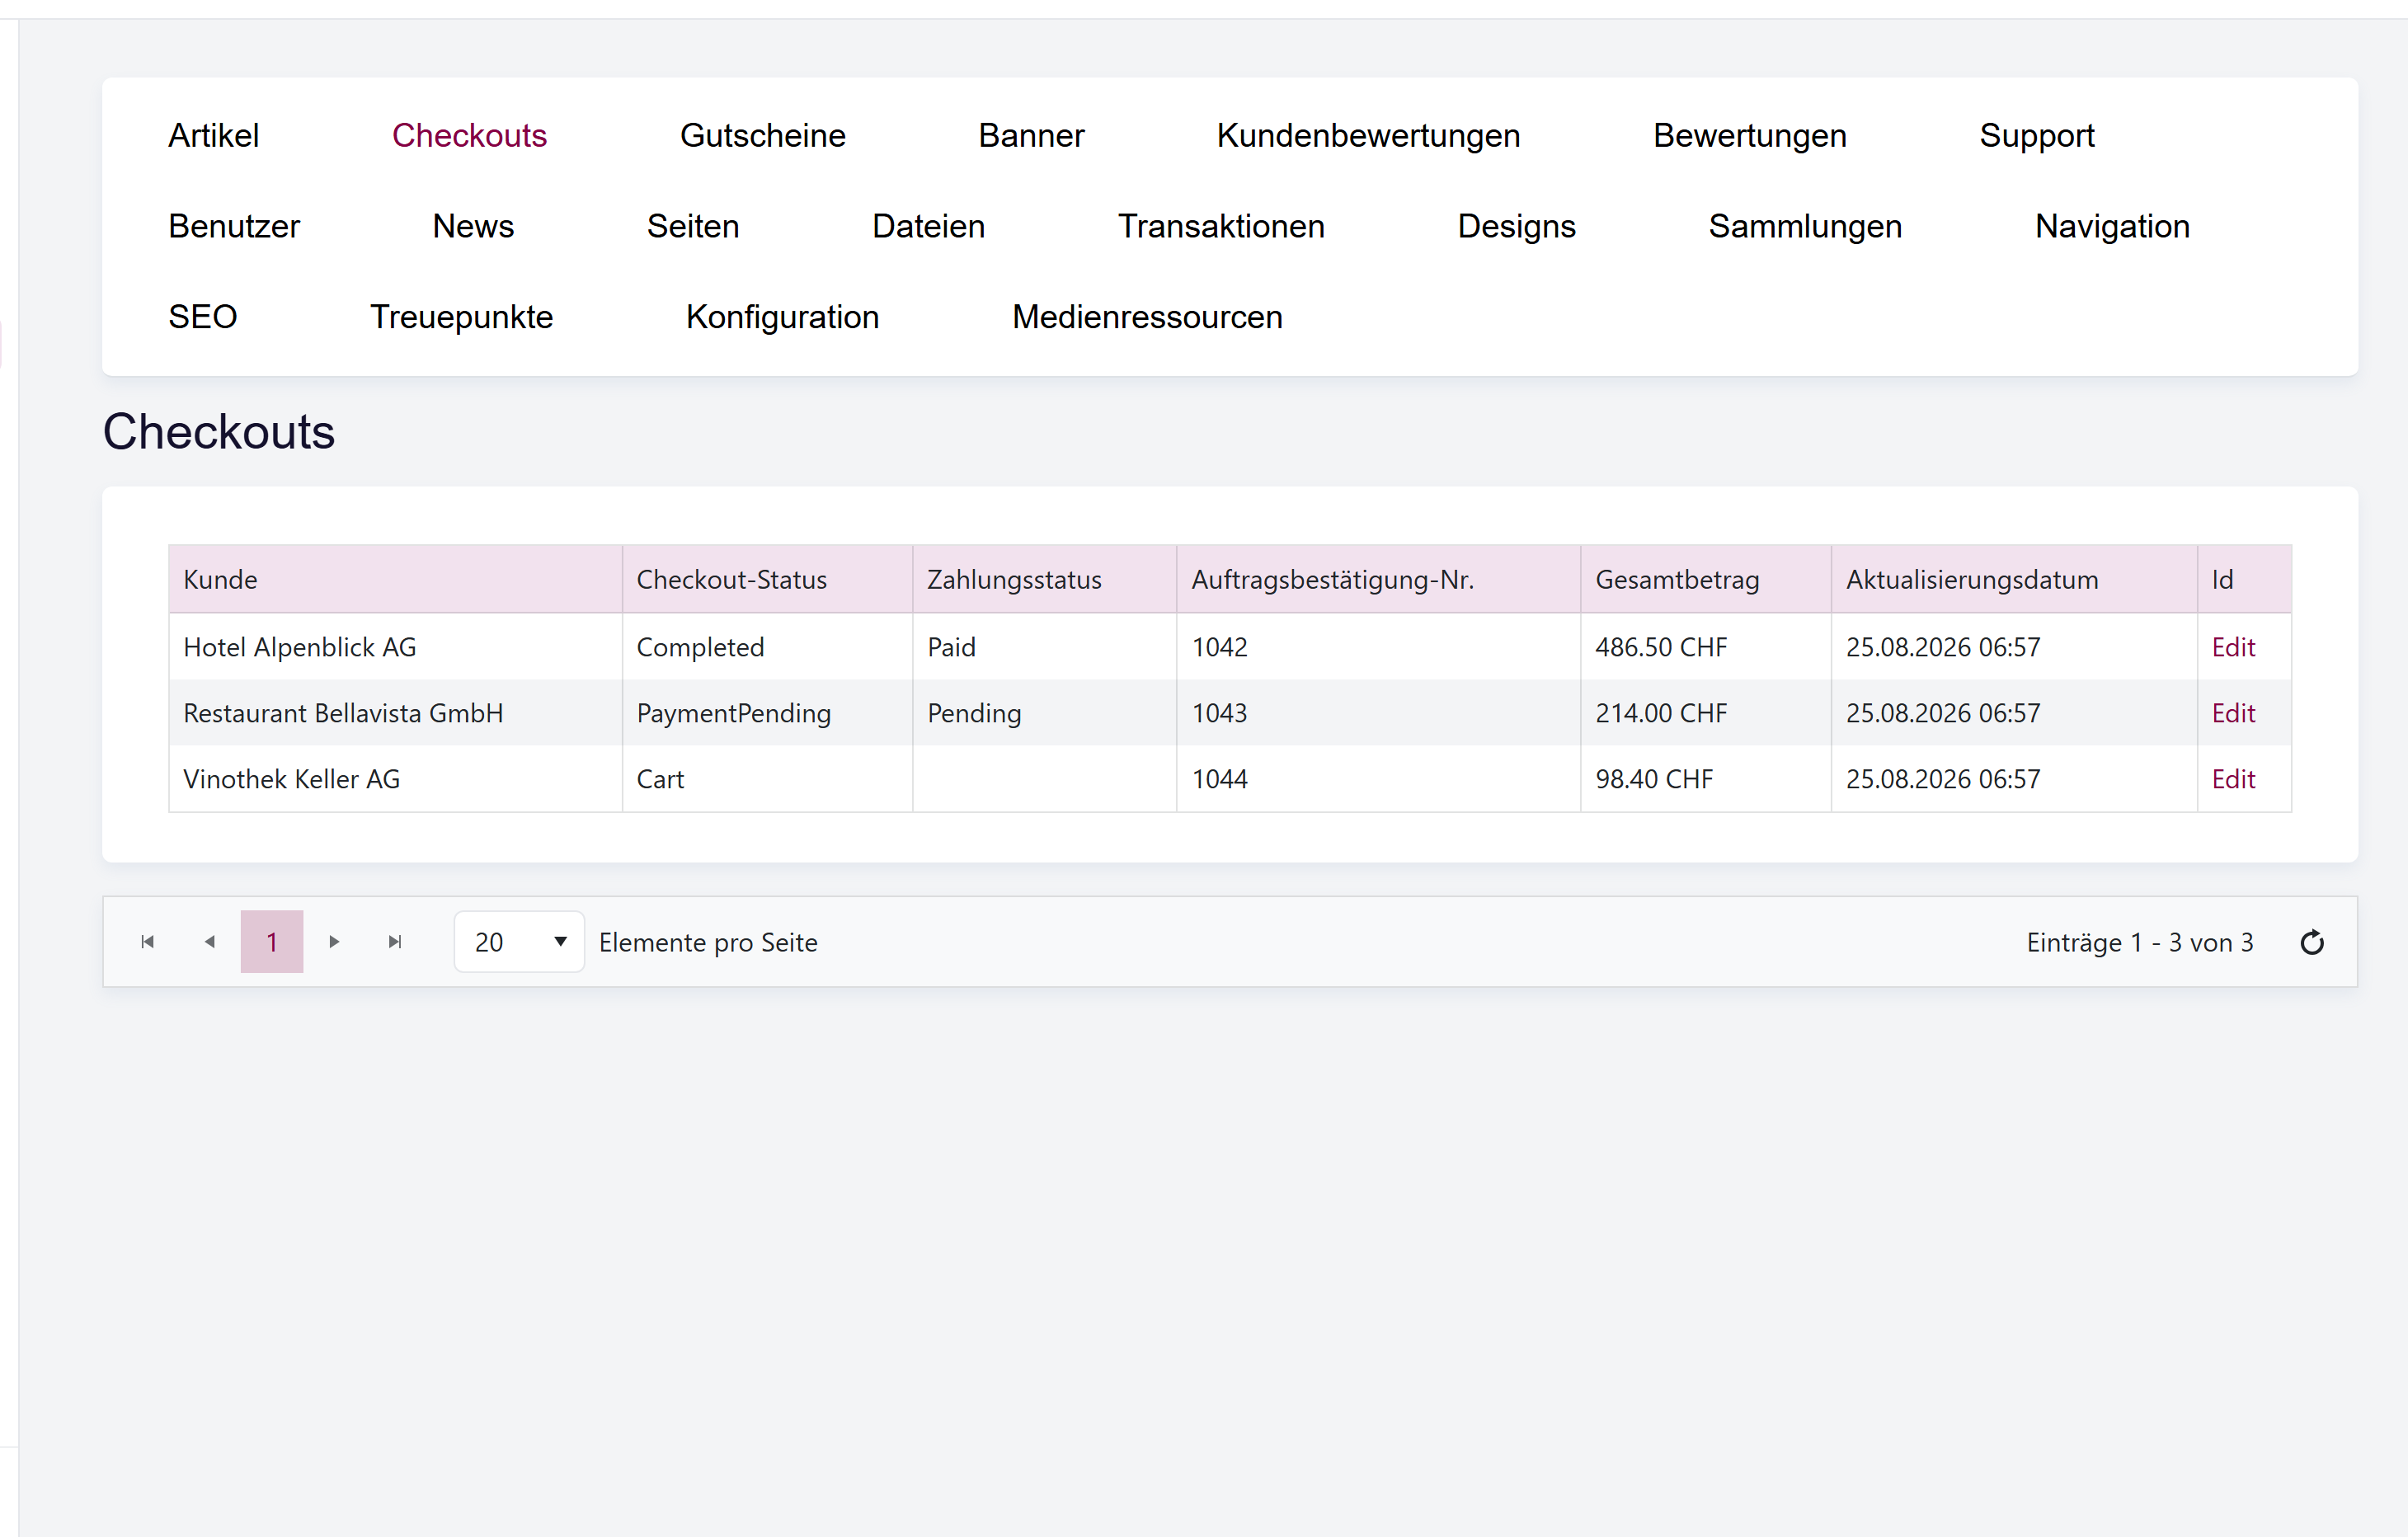
Task: Select page 1 in pager
Action: 272,942
